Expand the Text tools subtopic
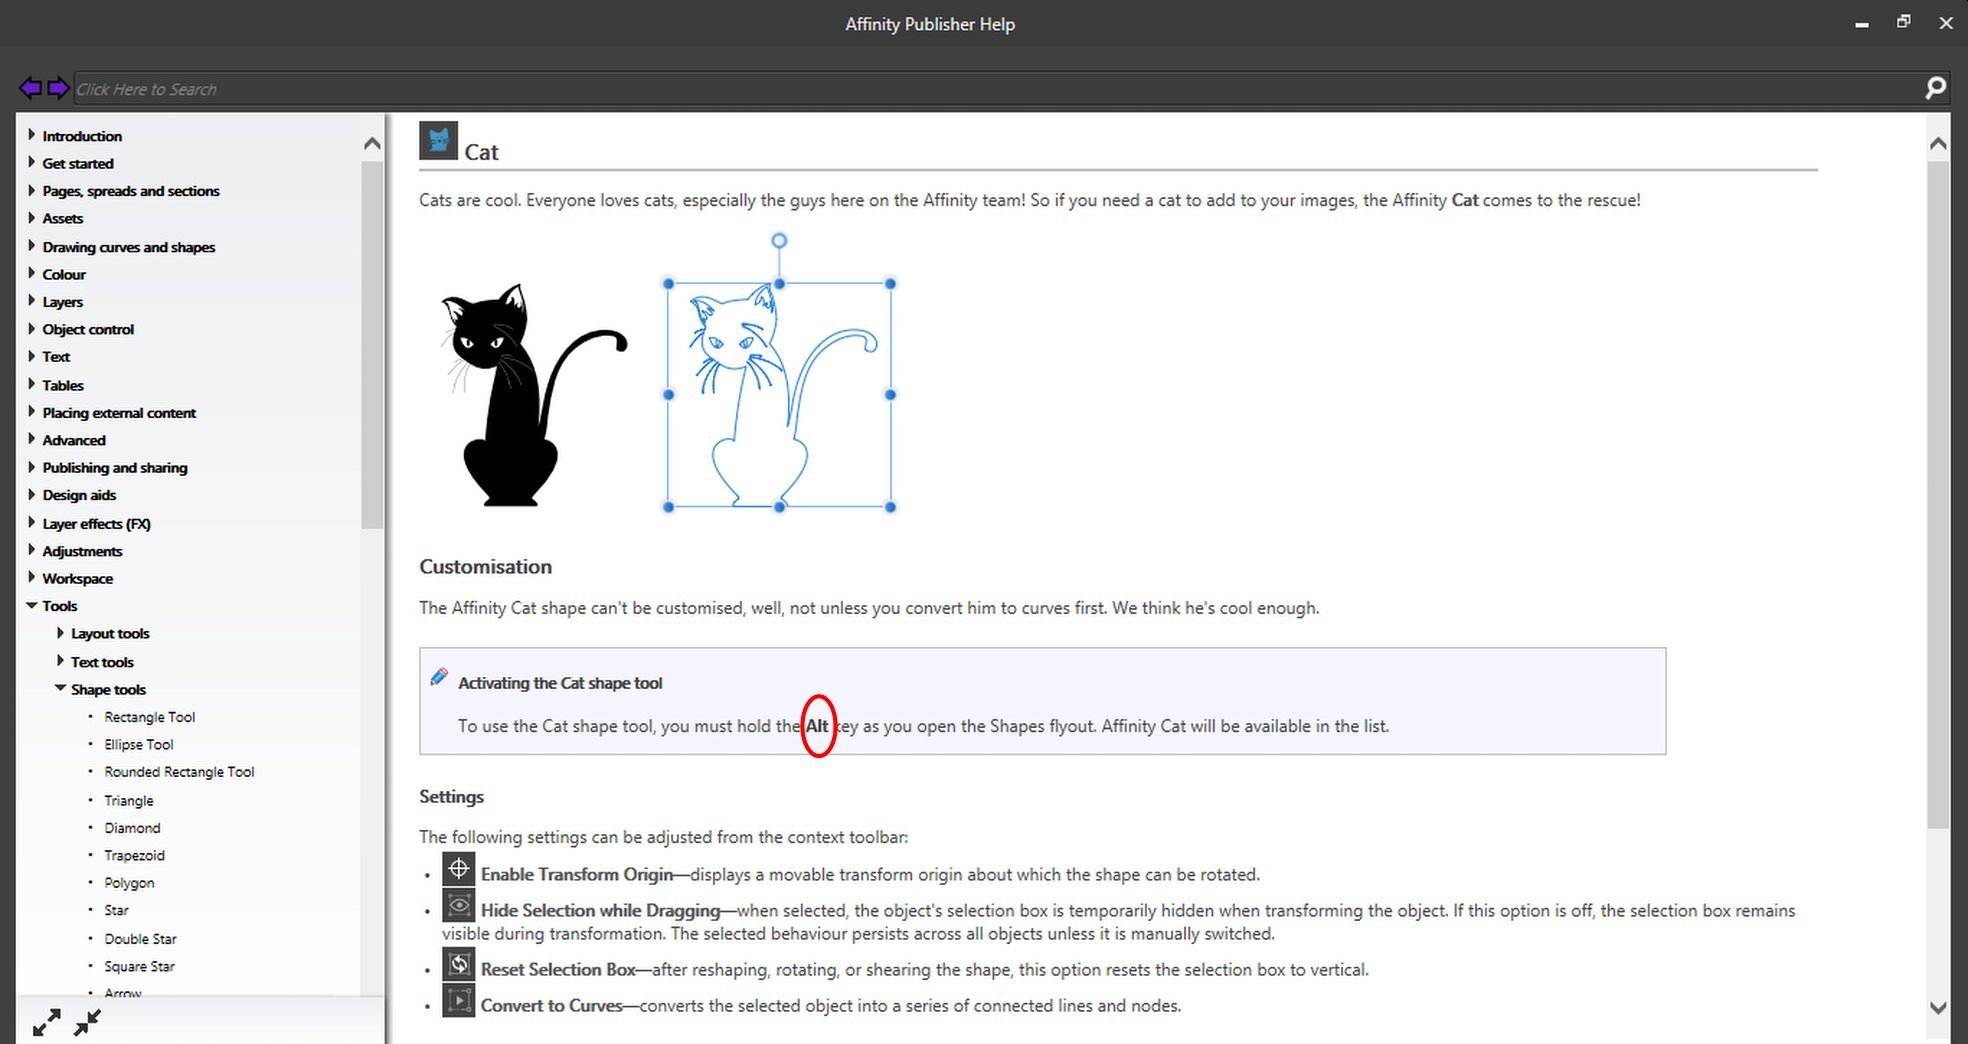Screen dimensions: 1968x1044 pyautogui.click(x=60, y=661)
